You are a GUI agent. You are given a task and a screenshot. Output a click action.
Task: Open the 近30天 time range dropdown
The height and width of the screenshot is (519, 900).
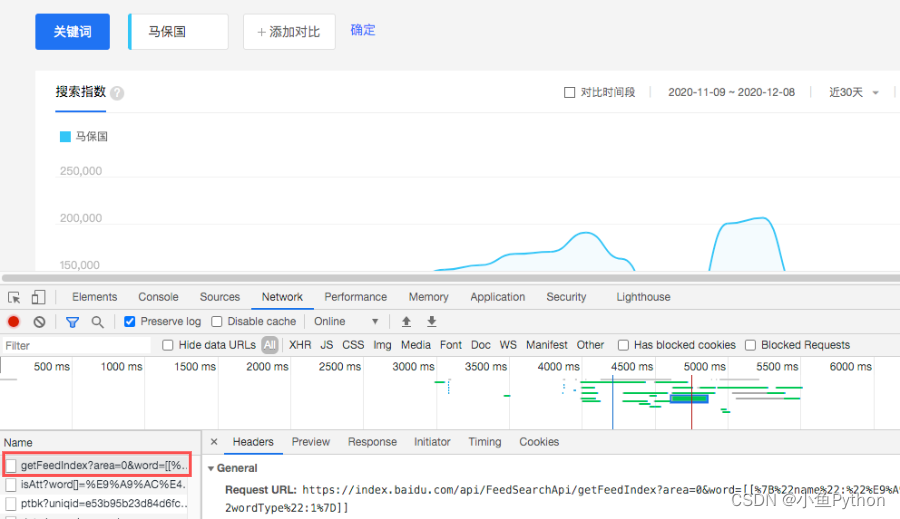tap(854, 92)
